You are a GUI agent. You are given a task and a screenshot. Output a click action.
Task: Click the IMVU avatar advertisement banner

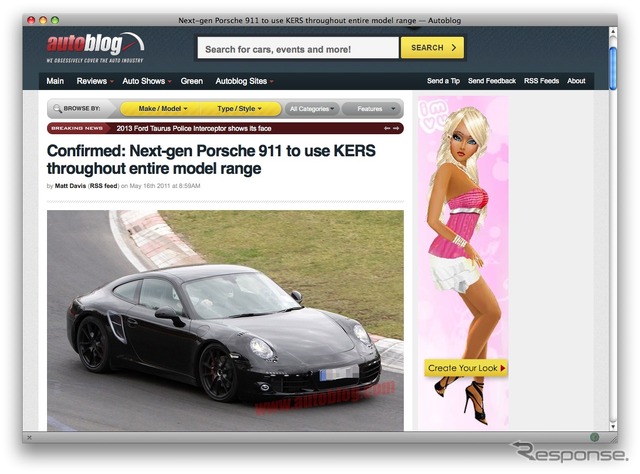tap(463, 263)
